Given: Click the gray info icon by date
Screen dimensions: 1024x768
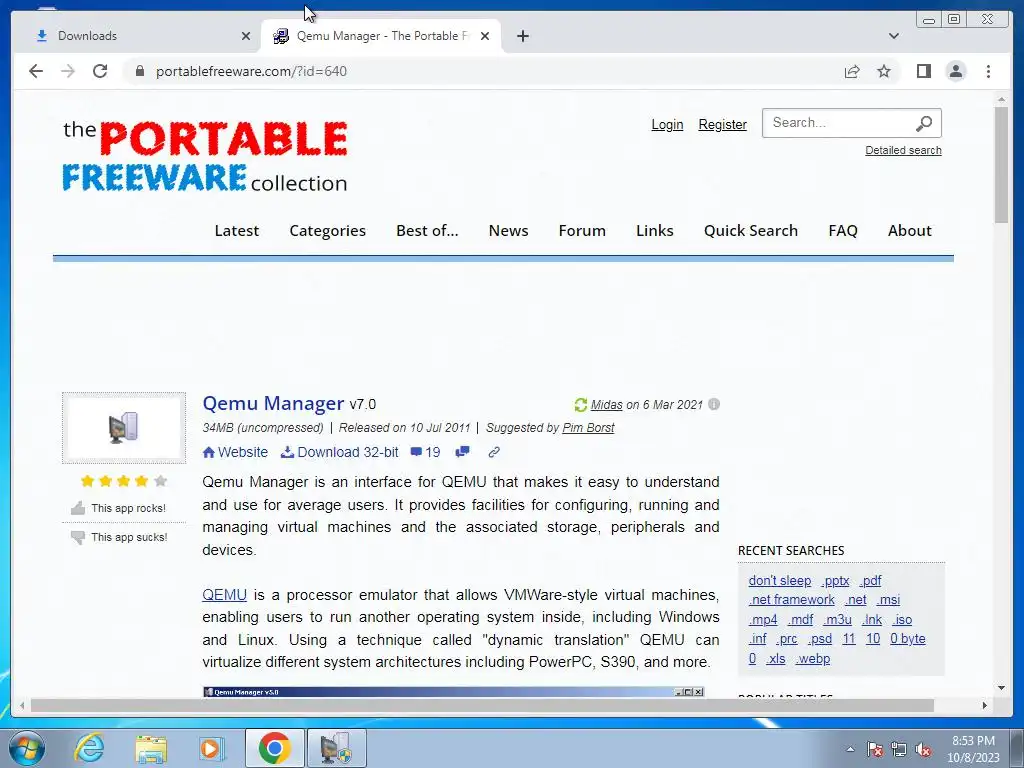Looking at the screenshot, I should coord(714,404).
